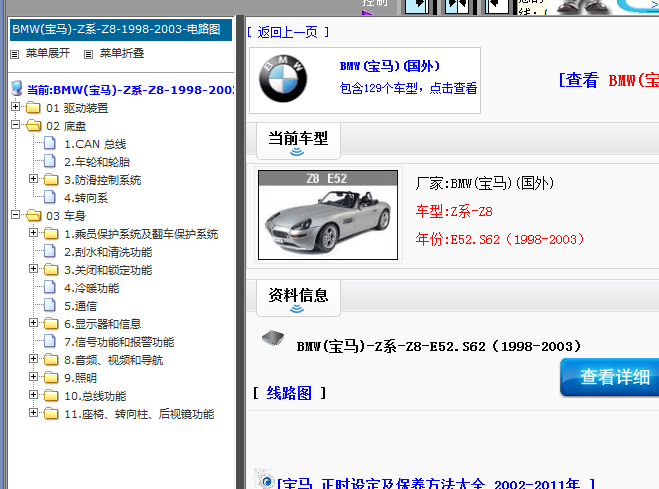Screen dimensions: 659x489
Task: Expand the 01 驱动装置 node
Action: coord(16,107)
